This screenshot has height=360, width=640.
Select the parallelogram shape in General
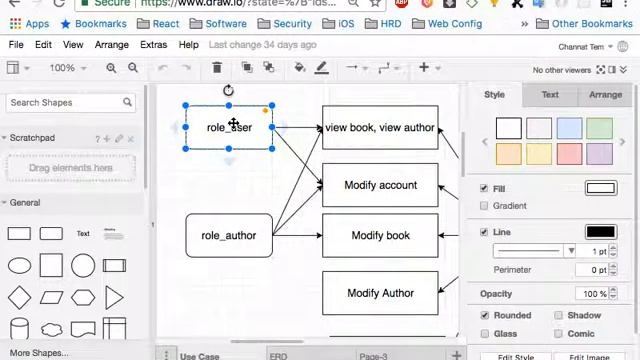point(51,298)
